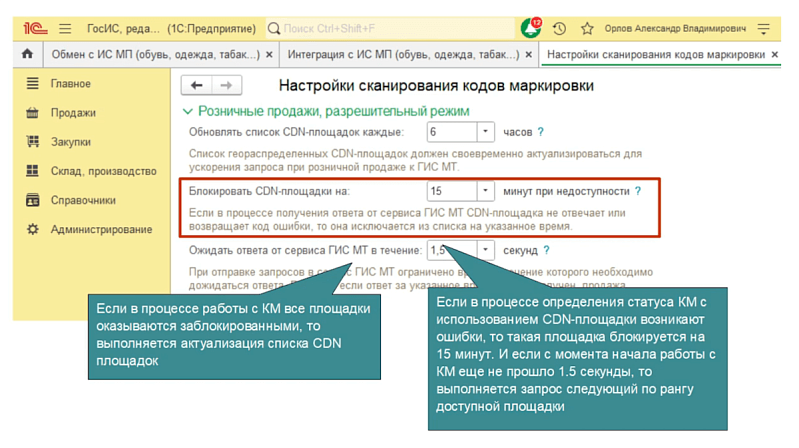Open the history clock icon
799x448 pixels.
point(559,29)
